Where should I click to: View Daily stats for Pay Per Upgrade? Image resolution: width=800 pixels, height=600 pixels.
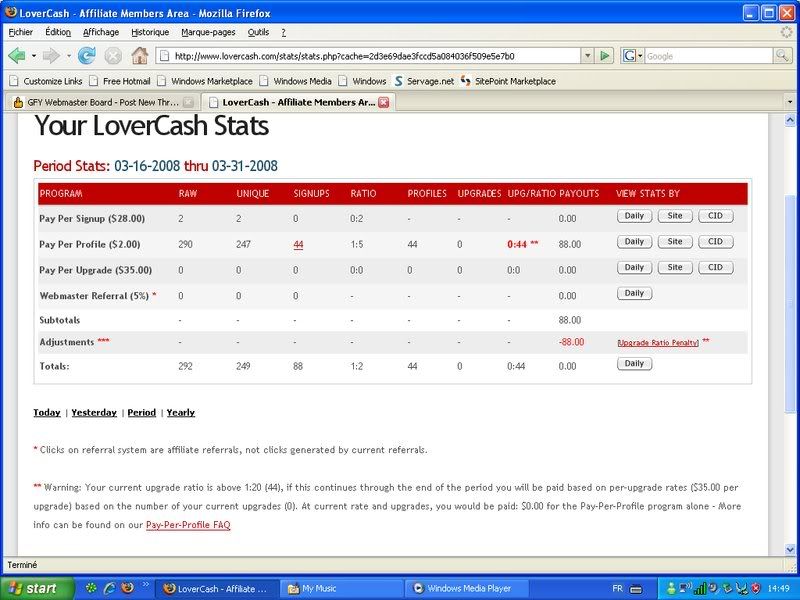click(x=634, y=267)
